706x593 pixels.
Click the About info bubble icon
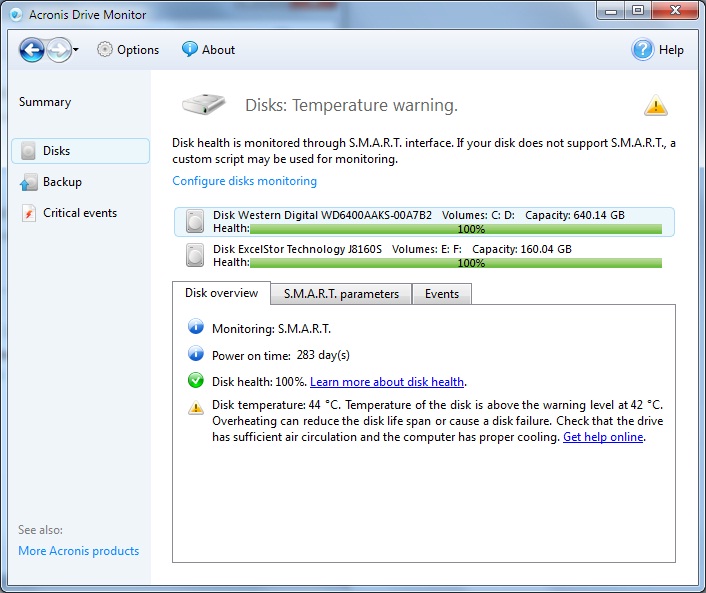(190, 49)
